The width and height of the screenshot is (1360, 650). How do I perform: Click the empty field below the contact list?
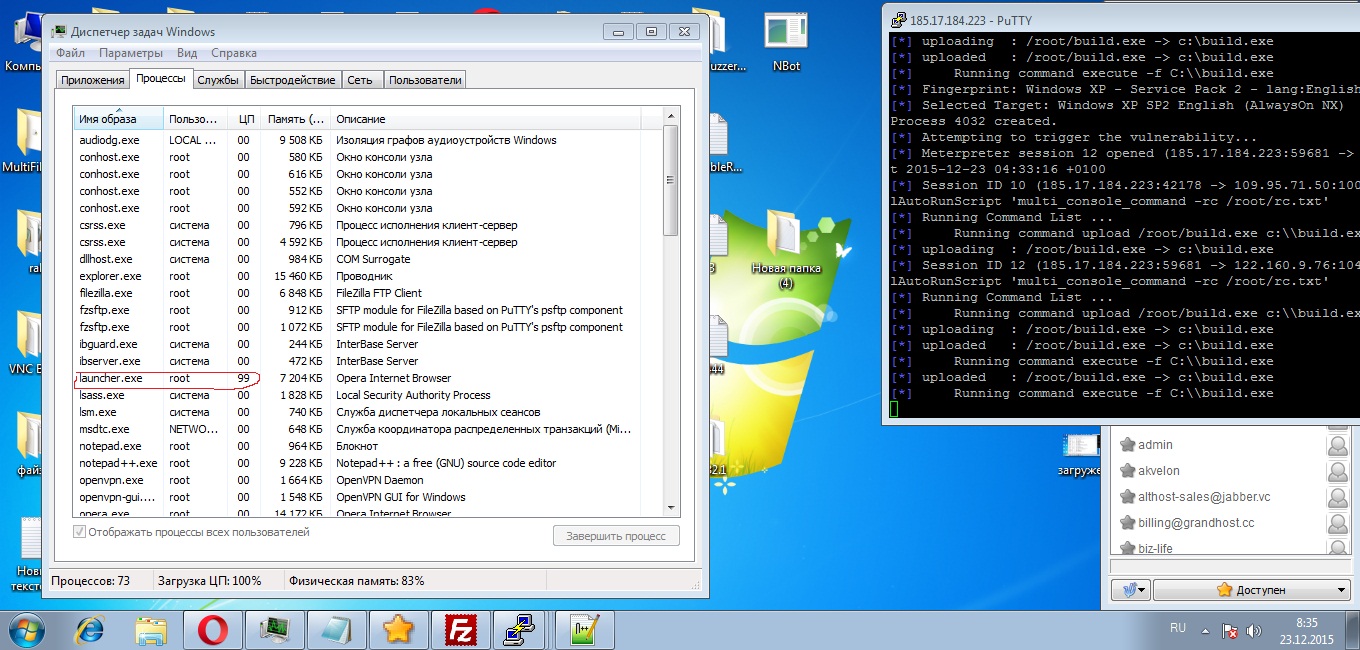point(1230,567)
